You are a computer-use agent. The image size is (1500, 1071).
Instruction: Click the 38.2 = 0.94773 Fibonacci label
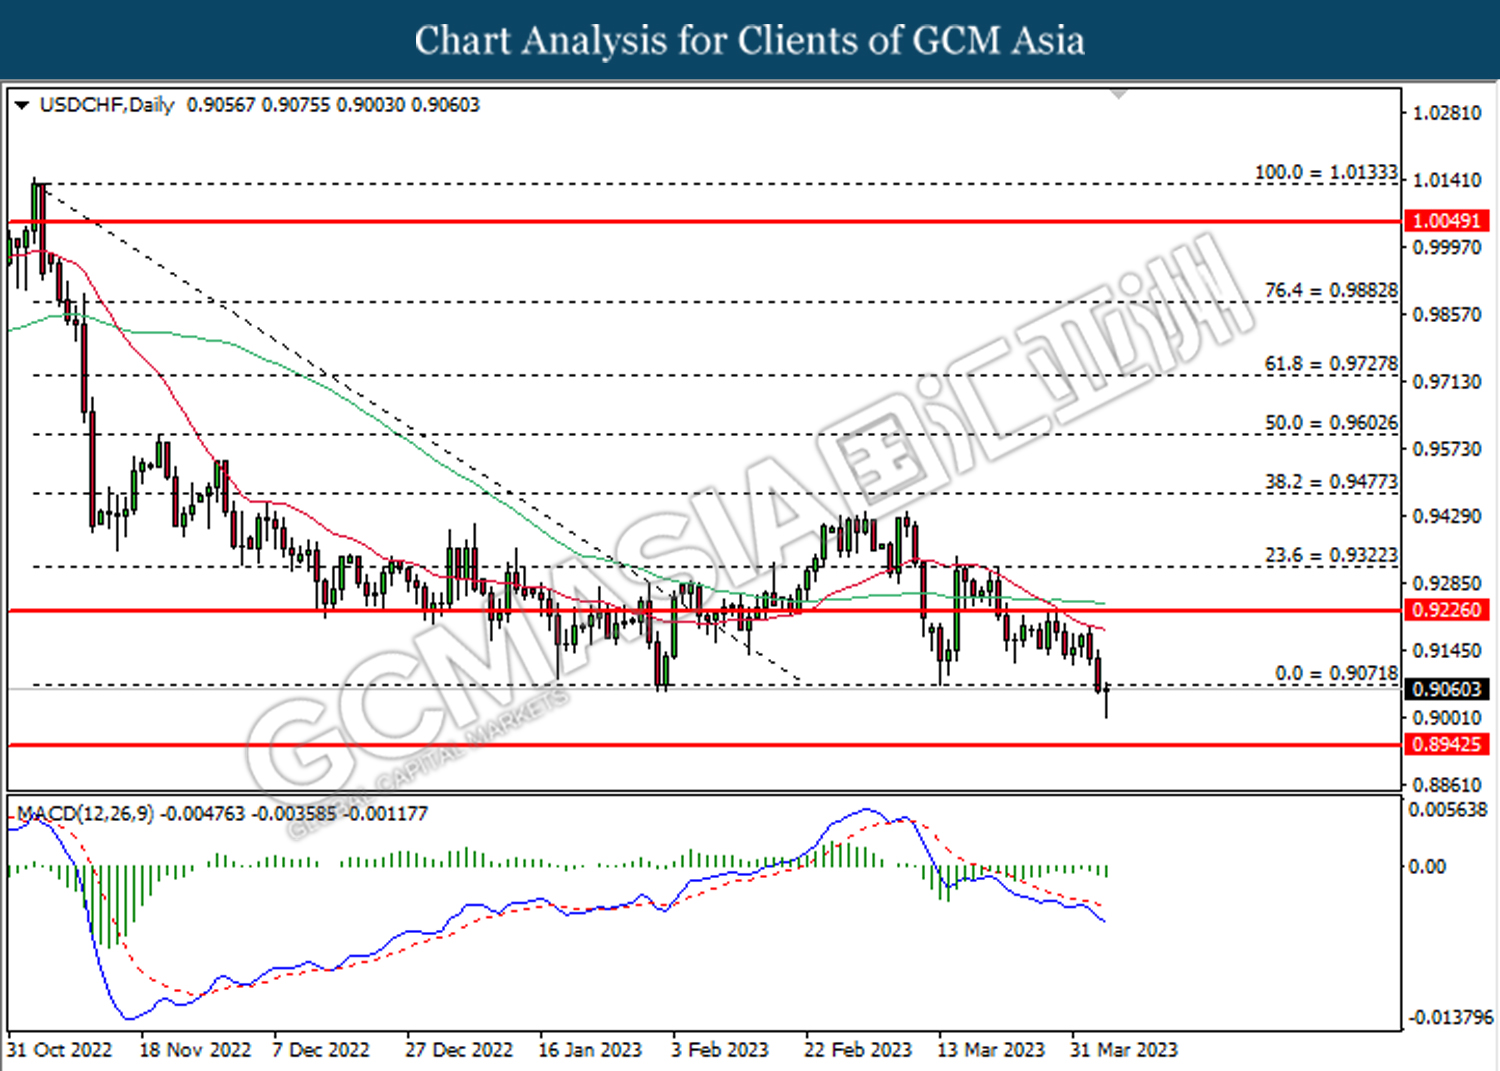click(x=1330, y=482)
